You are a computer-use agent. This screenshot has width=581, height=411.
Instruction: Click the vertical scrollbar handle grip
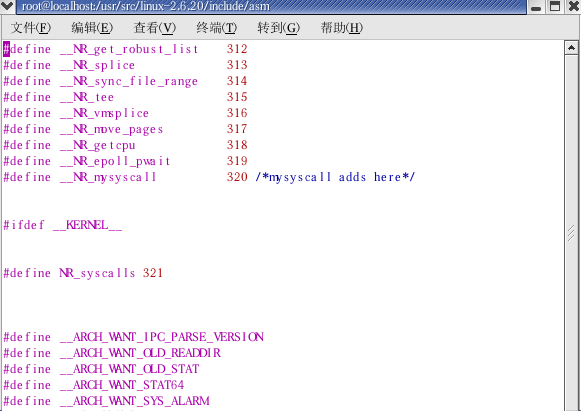tap(571, 233)
